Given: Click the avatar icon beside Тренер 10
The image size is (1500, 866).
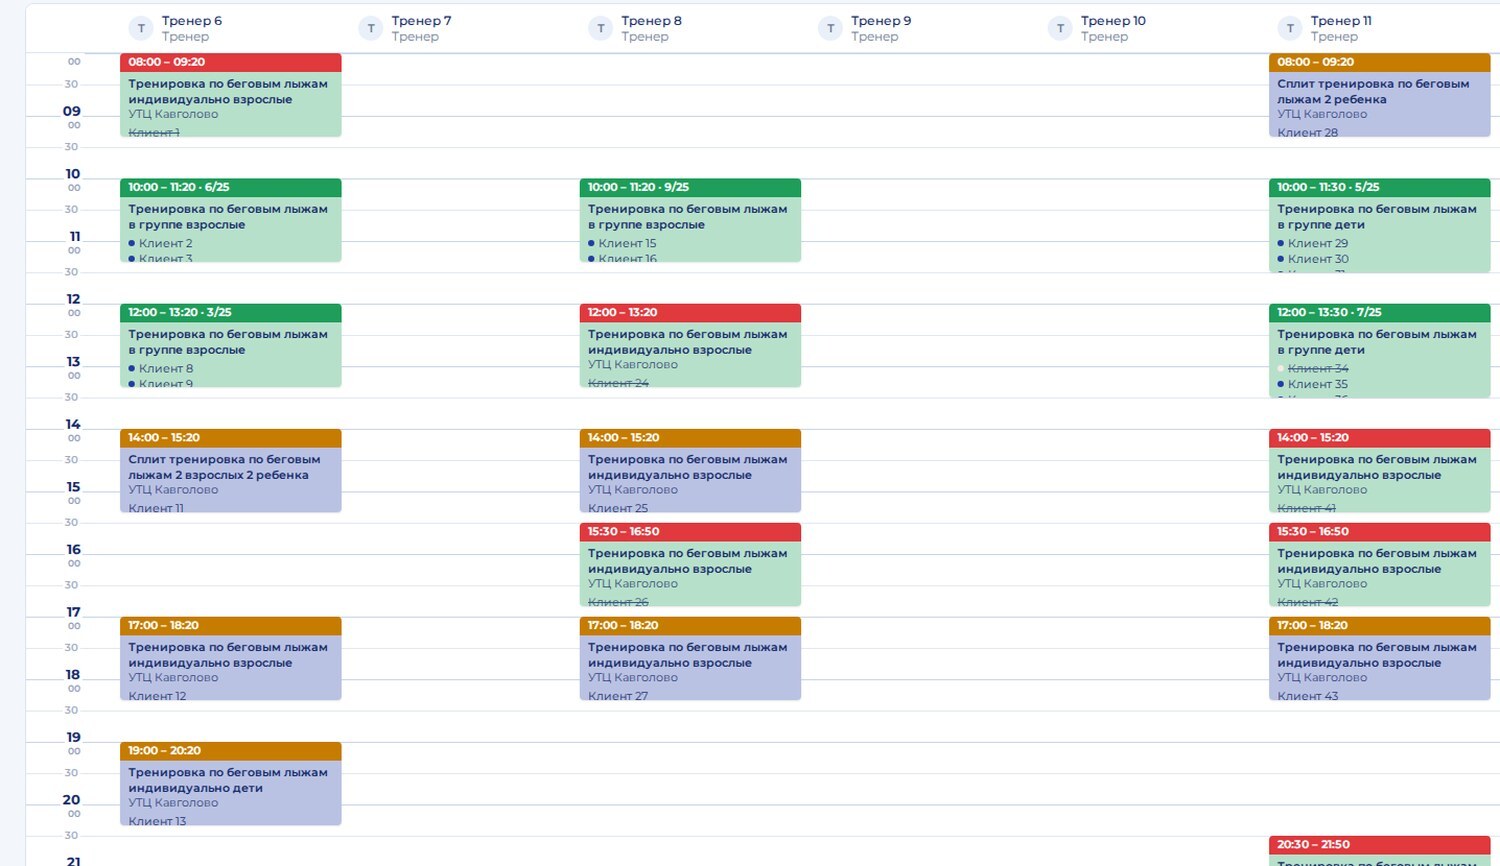Looking at the screenshot, I should [1060, 29].
